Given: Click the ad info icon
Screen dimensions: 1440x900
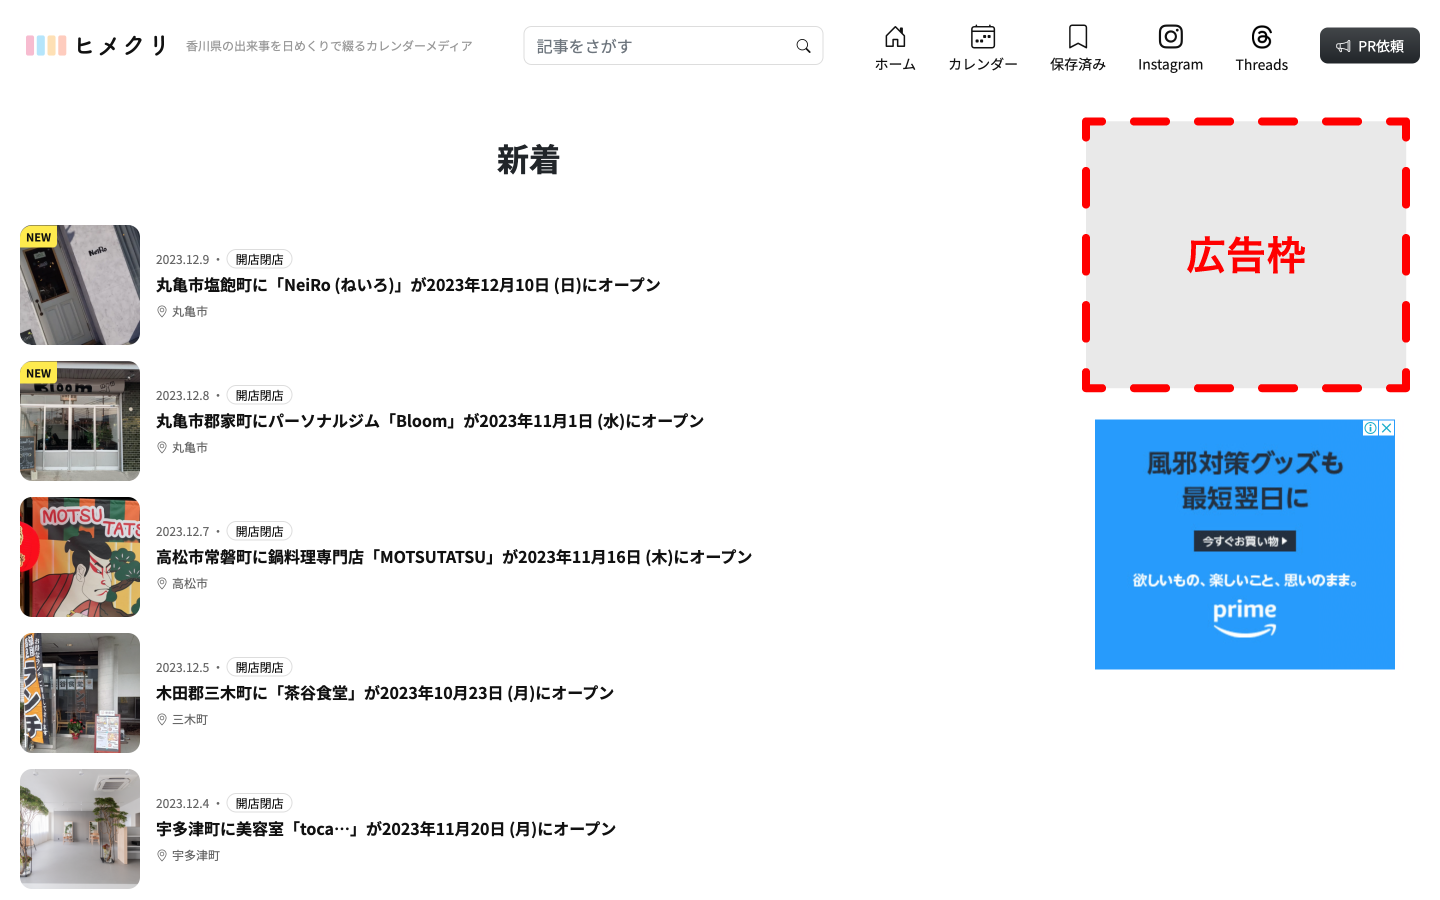Looking at the screenshot, I should click(1370, 428).
